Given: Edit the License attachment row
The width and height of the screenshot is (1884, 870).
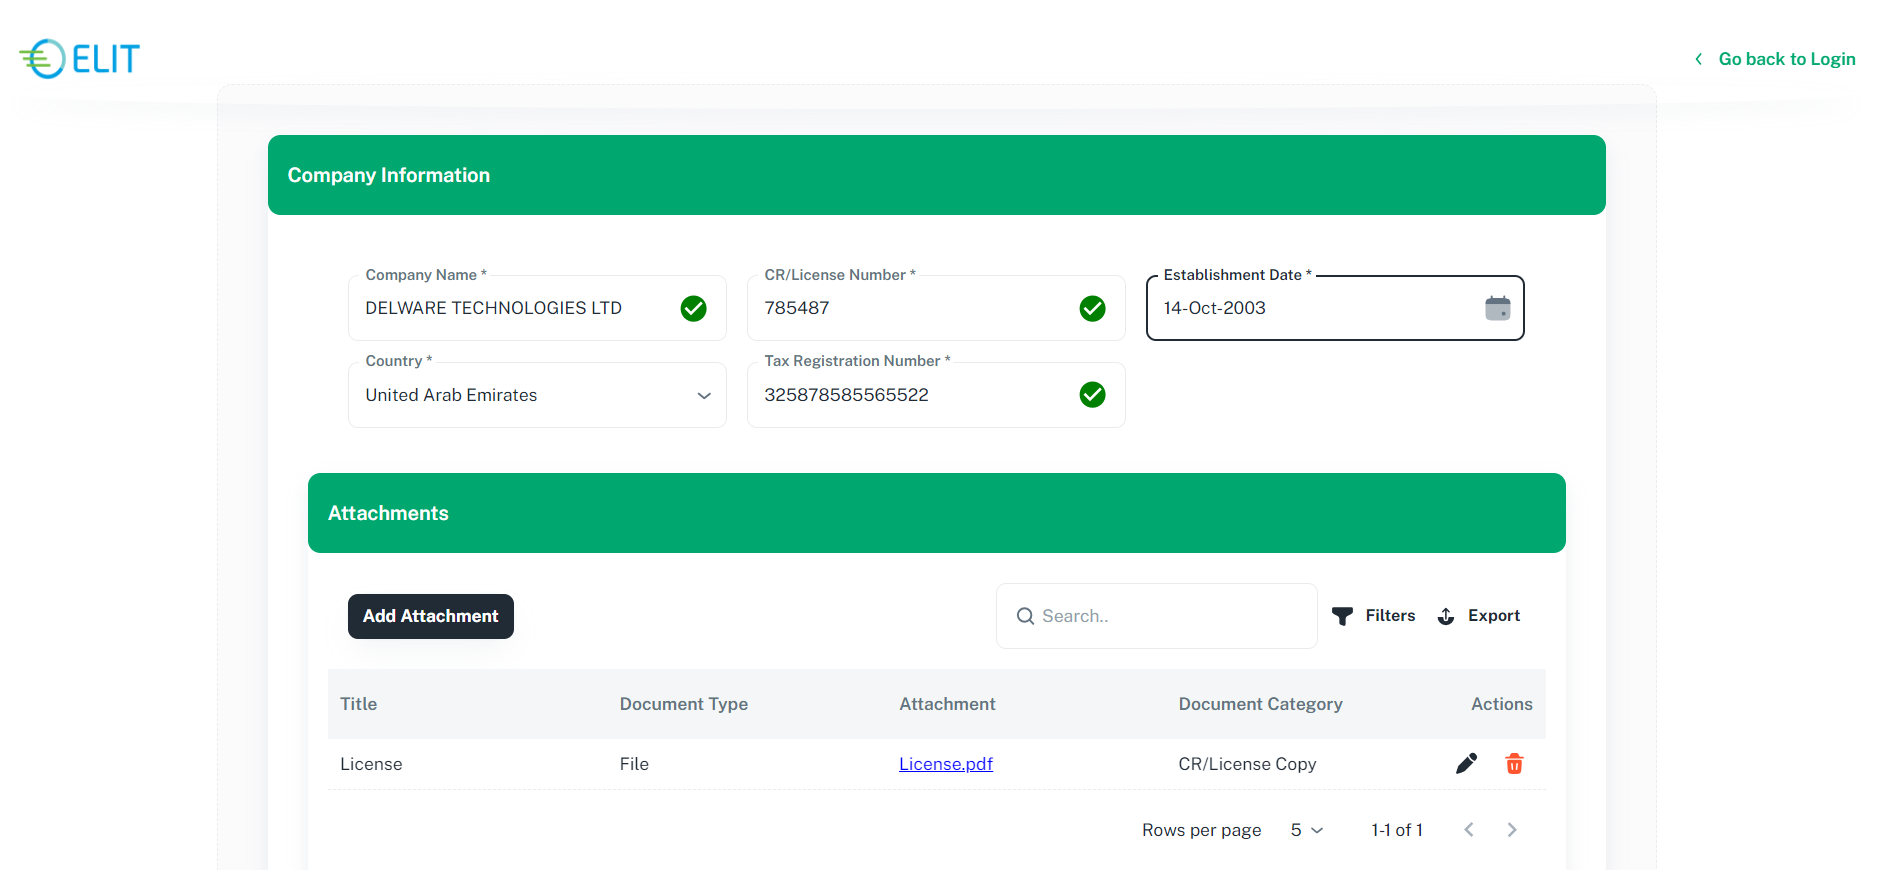Looking at the screenshot, I should click(1466, 764).
